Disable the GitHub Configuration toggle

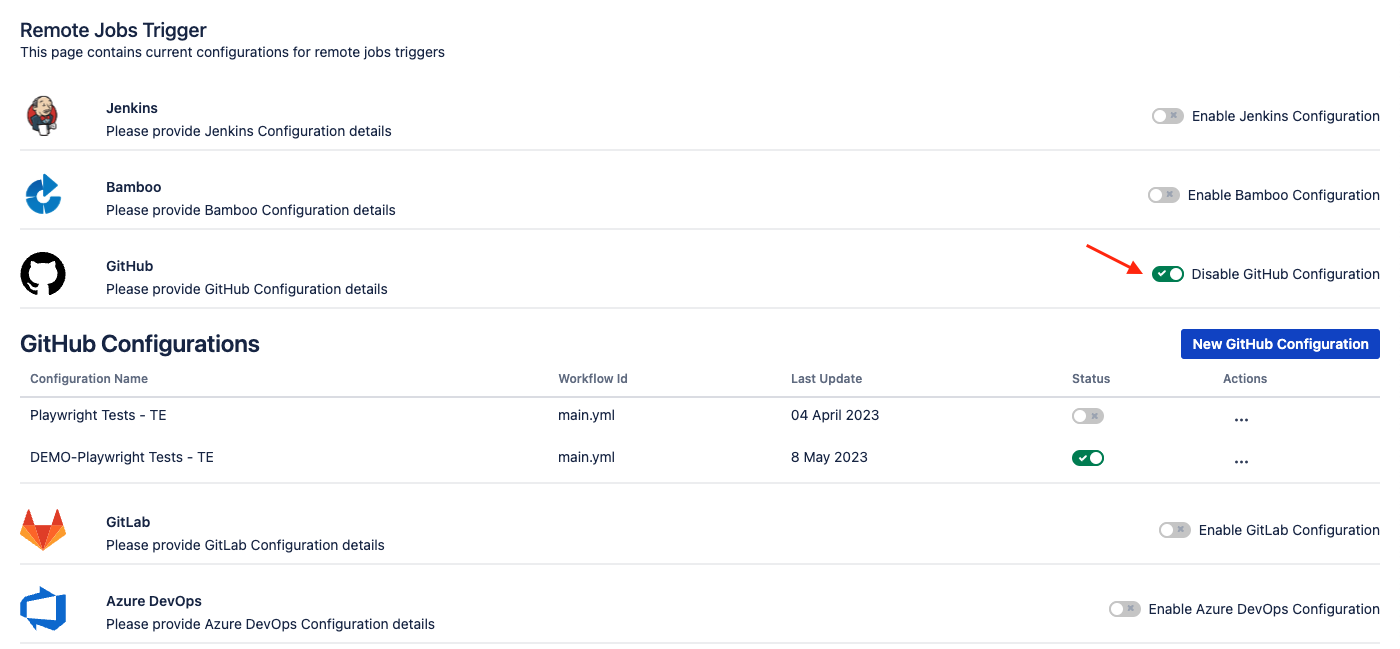point(1167,274)
